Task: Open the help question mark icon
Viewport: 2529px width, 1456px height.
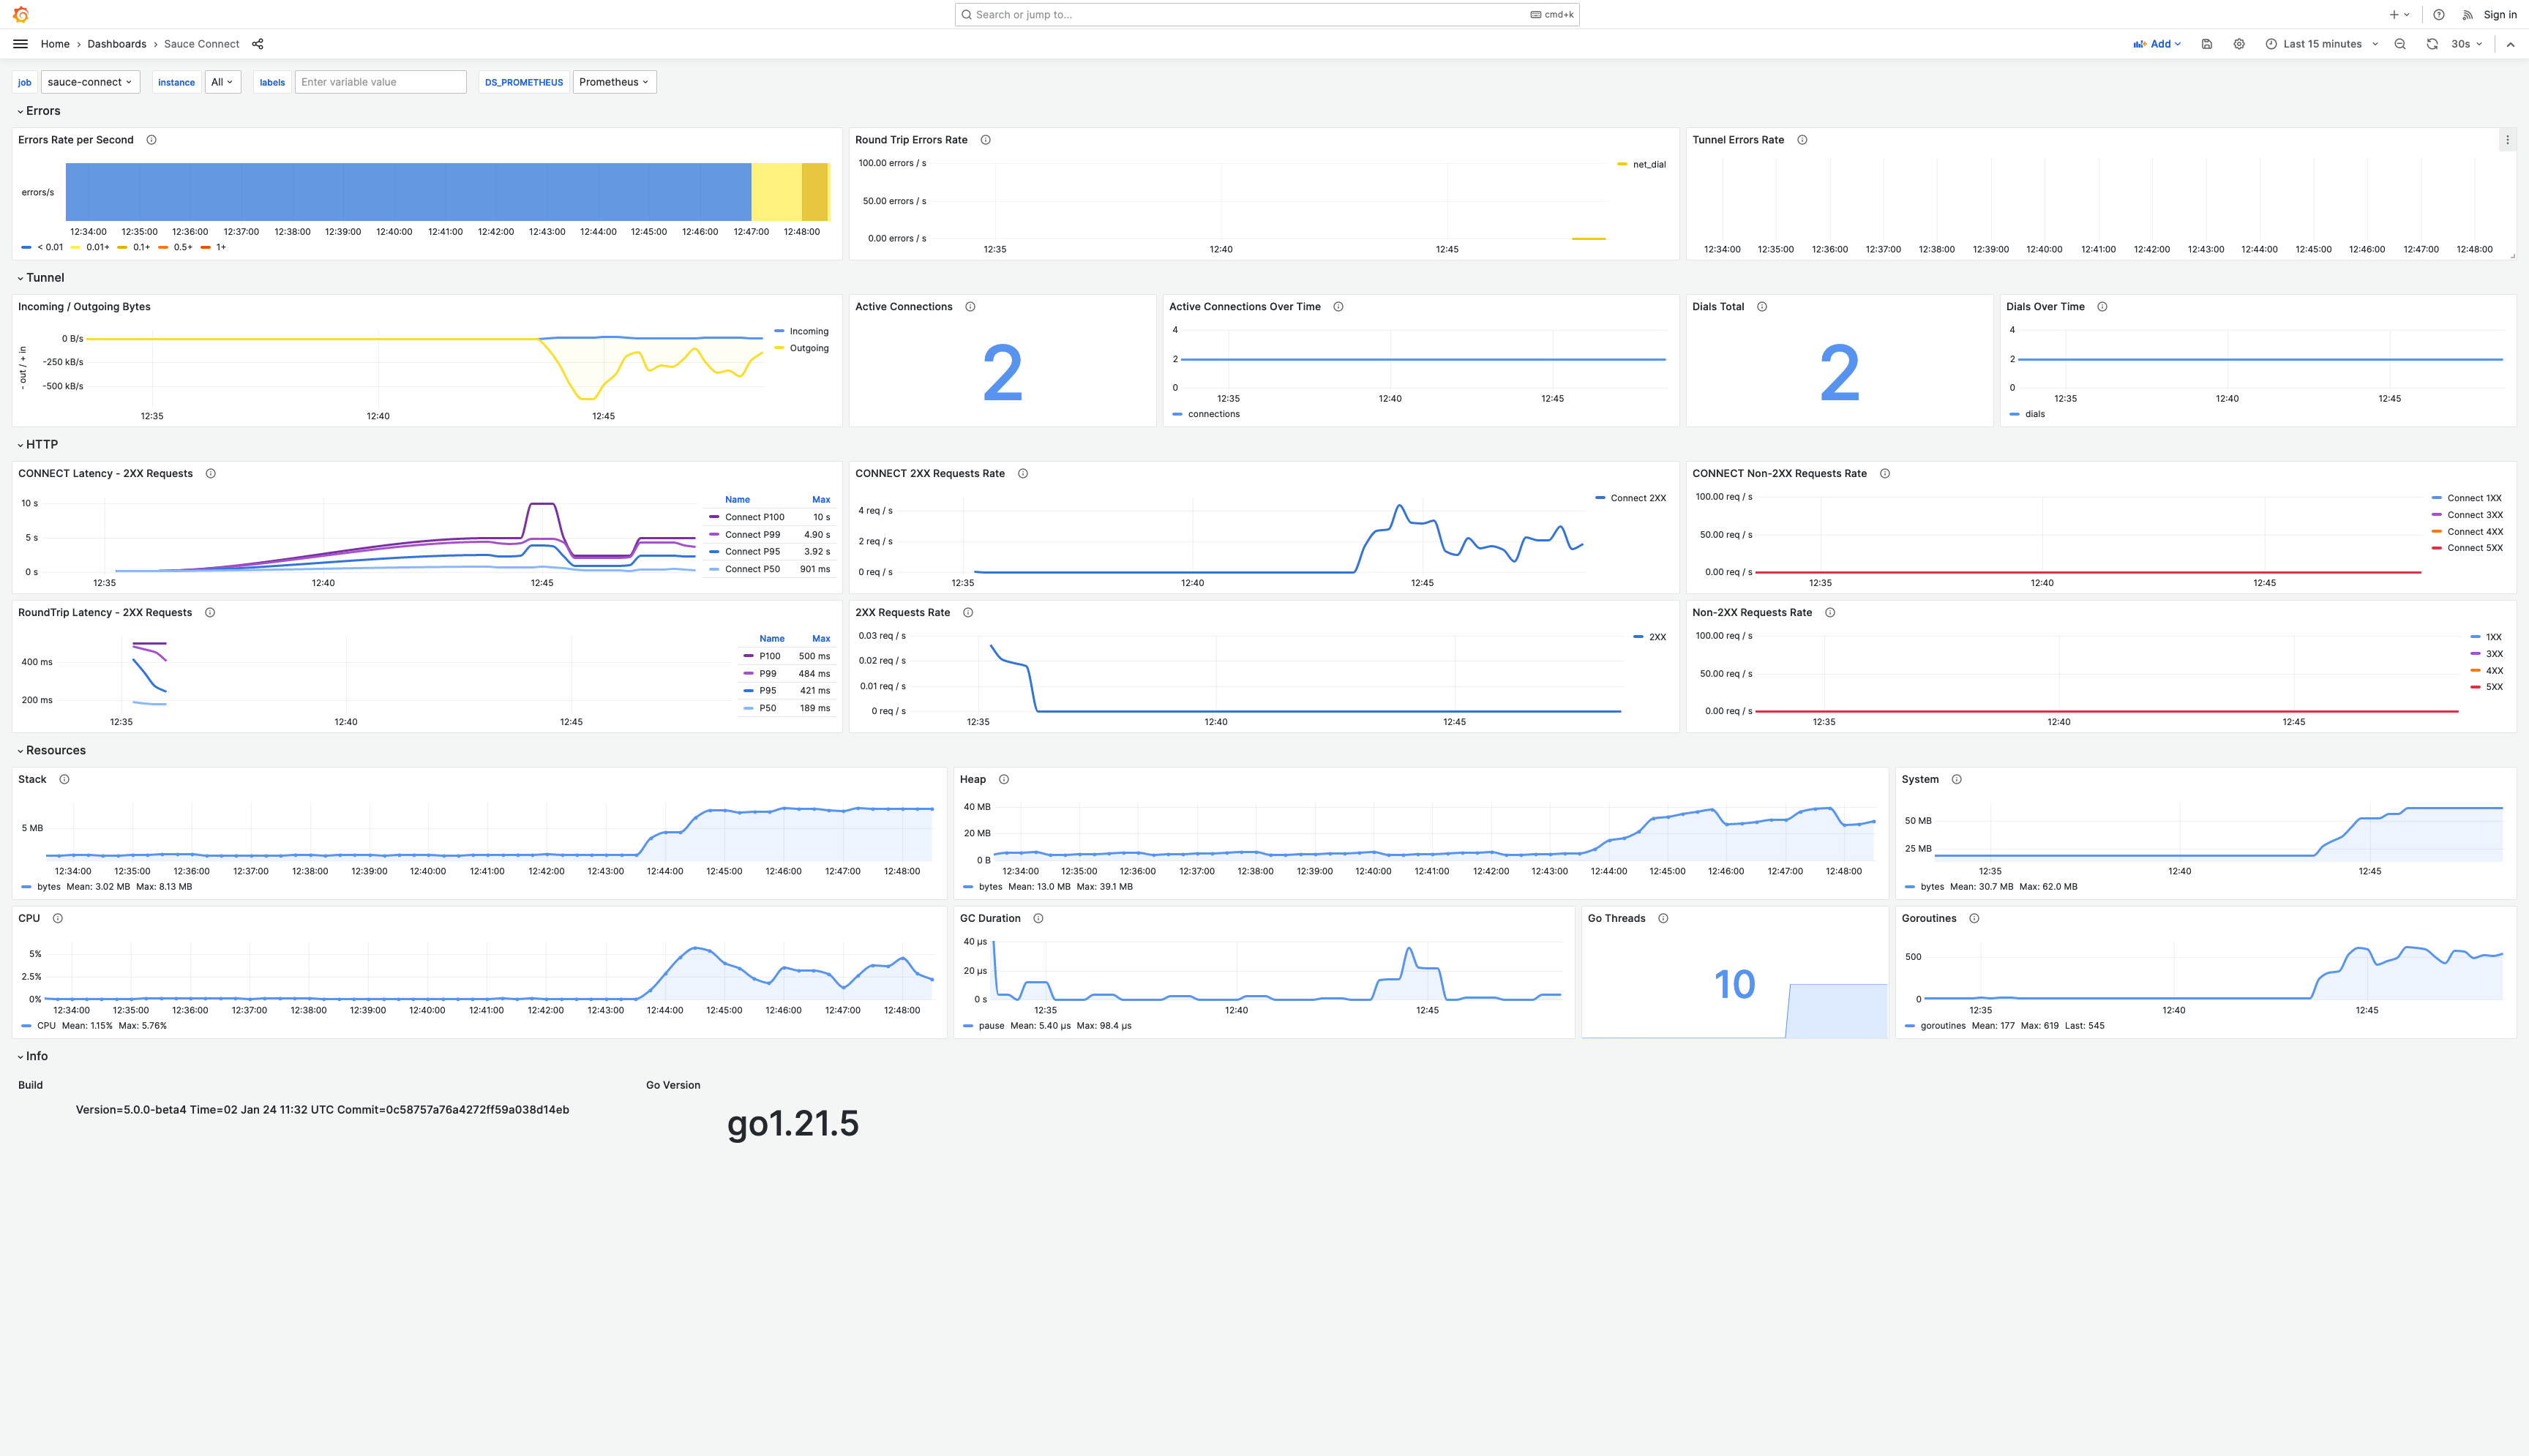Action: point(2439,15)
